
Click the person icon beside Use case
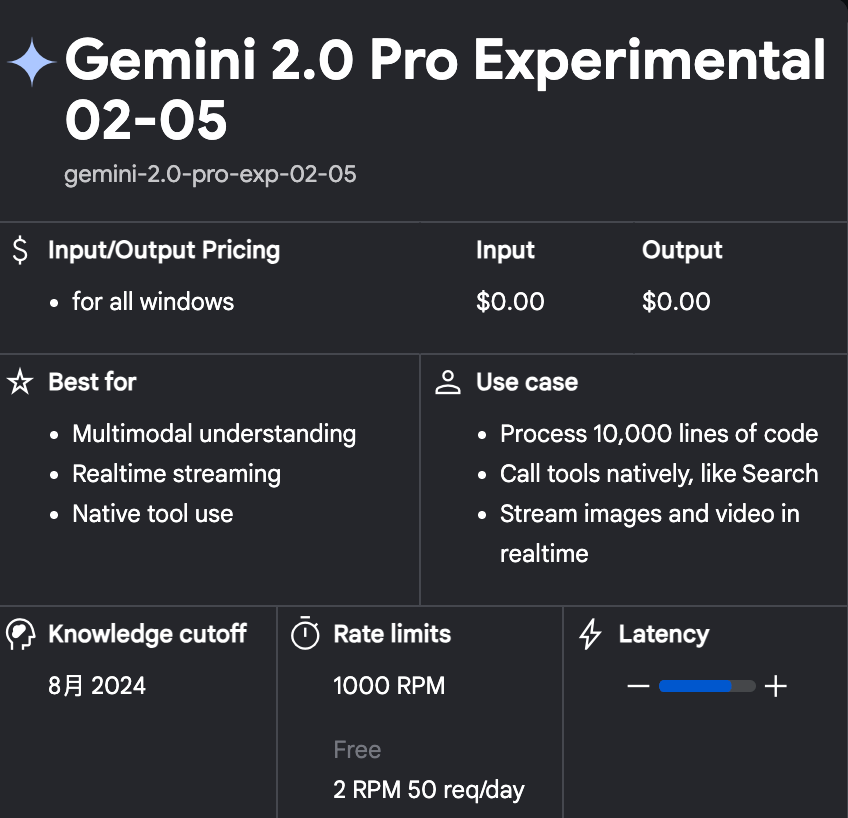448,381
